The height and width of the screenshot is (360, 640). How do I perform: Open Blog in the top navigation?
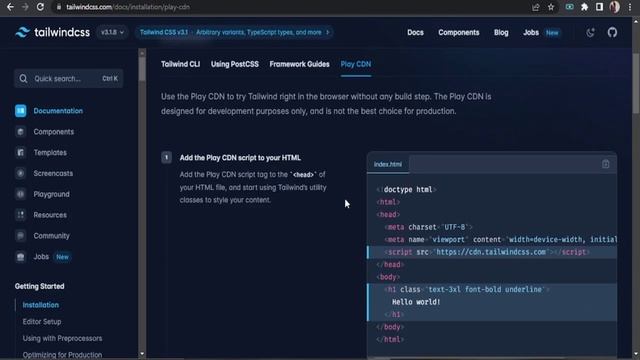point(501,33)
